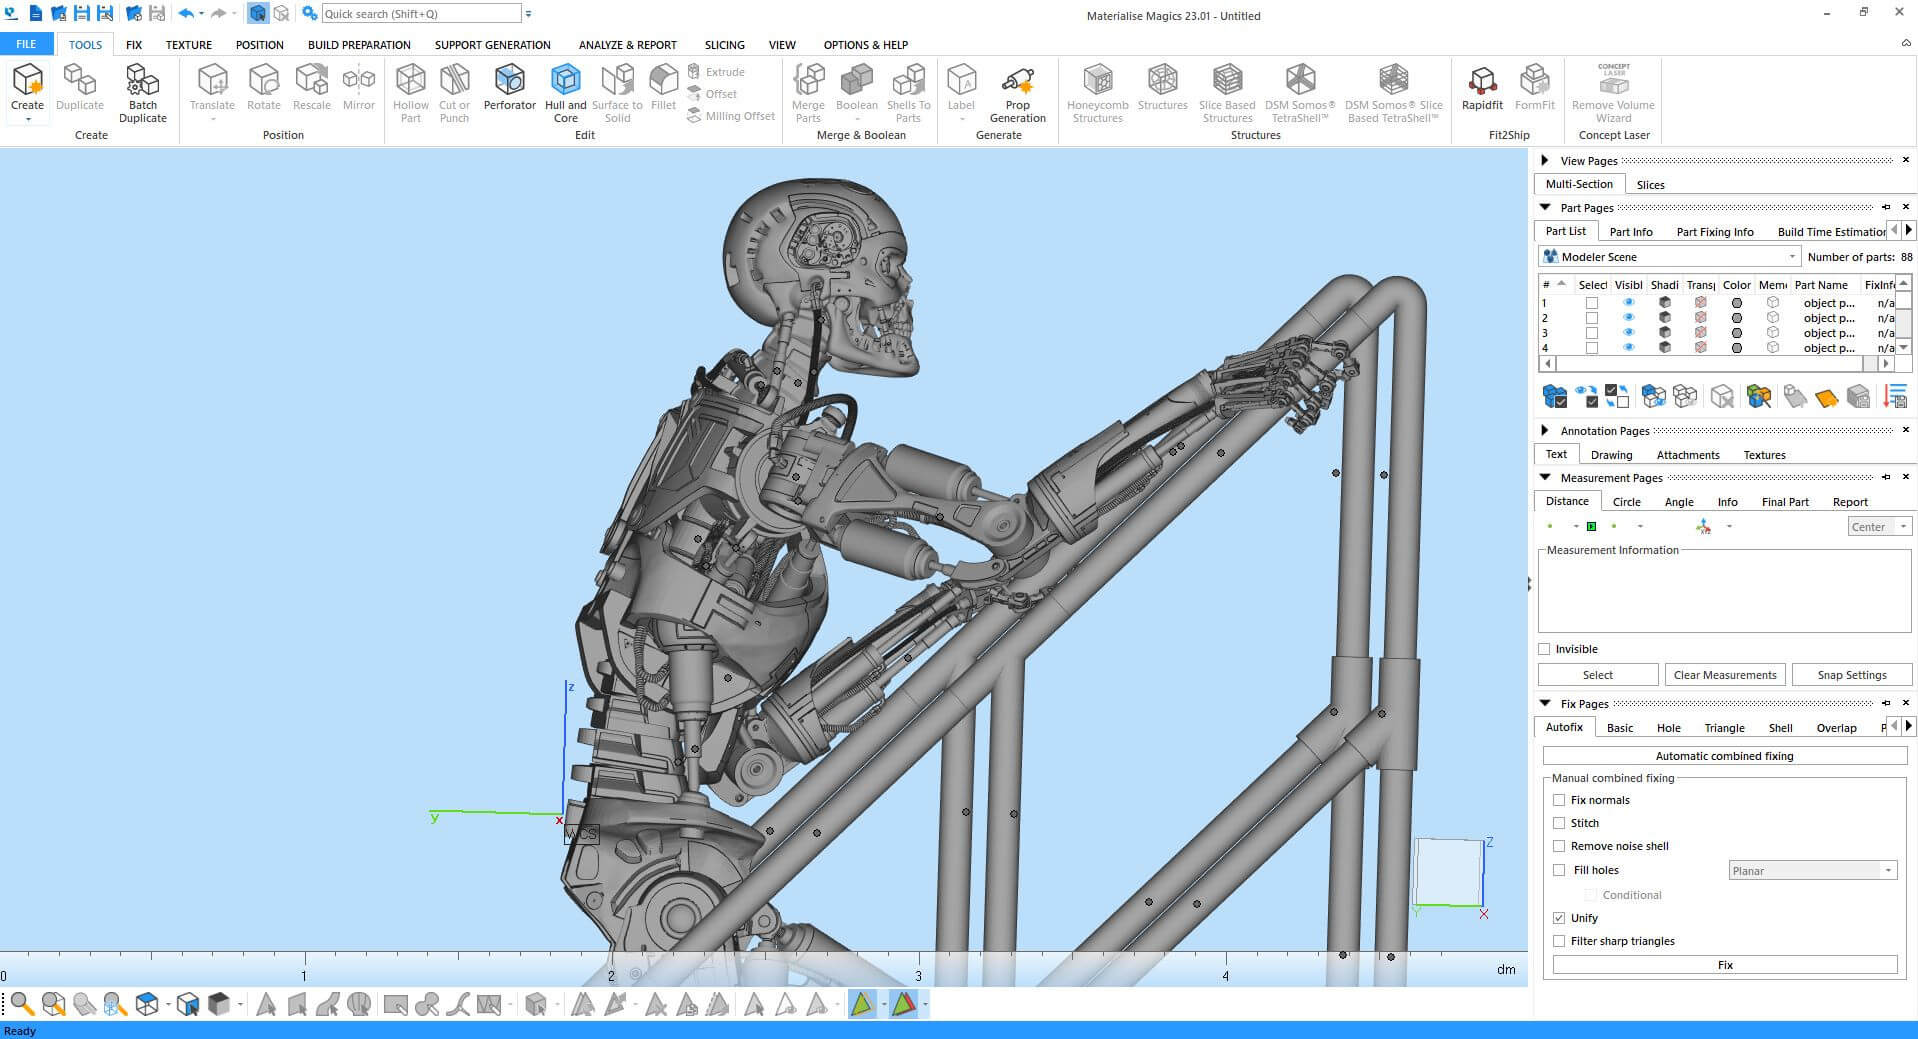
Task: Select the Hull and Core tool
Action: pyautogui.click(x=565, y=81)
